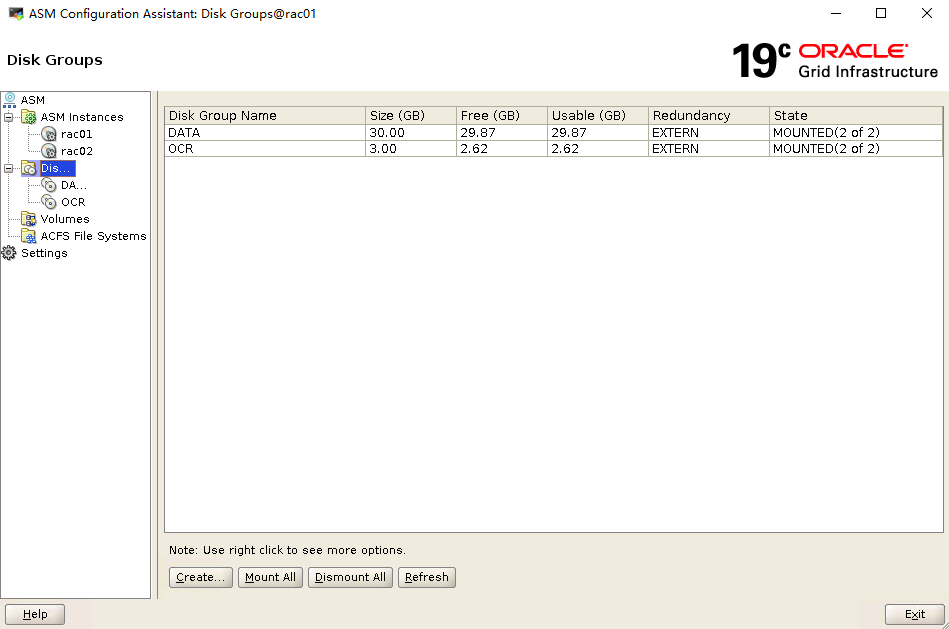Screen dimensions: 949x629
Task: Click the rac02 instance icon
Action: [x=49, y=151]
